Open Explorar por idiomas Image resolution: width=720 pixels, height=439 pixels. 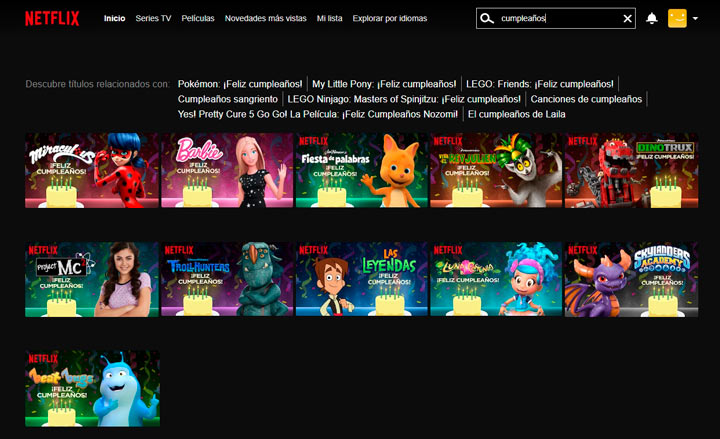pyautogui.click(x=390, y=18)
